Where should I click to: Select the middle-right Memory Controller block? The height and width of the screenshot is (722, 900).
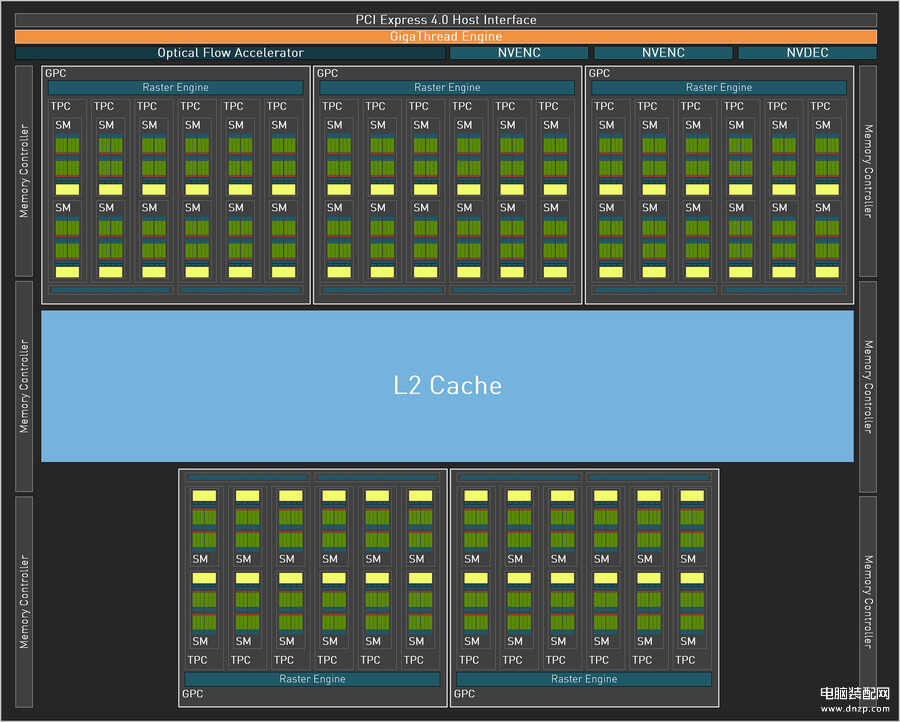868,386
